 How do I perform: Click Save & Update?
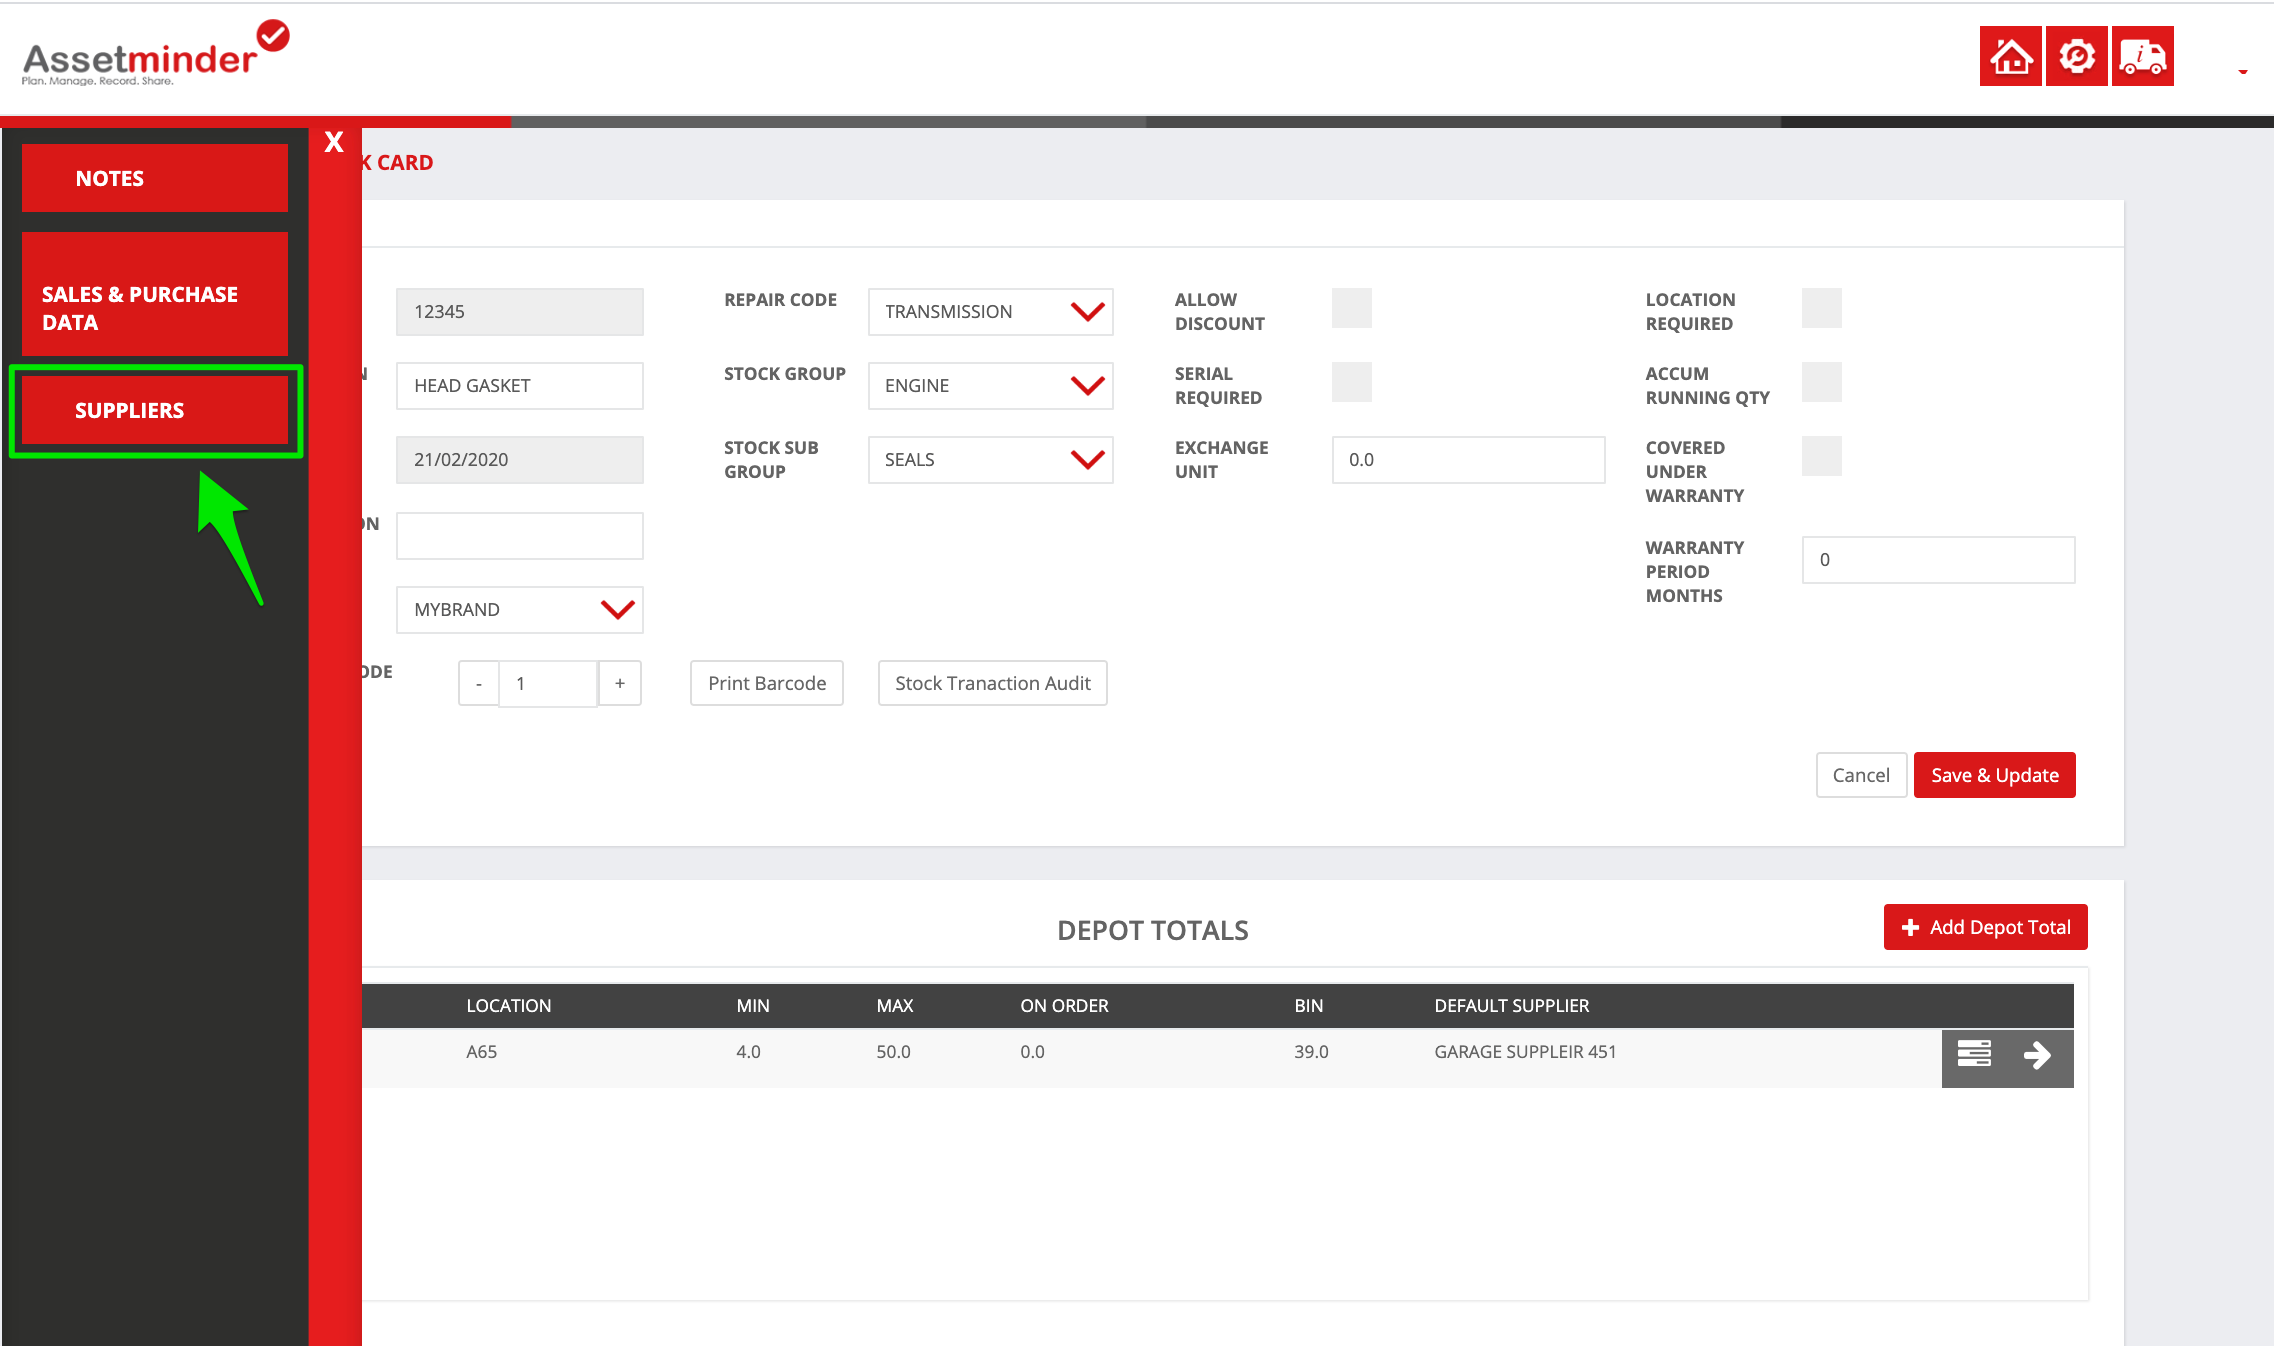[1995, 775]
